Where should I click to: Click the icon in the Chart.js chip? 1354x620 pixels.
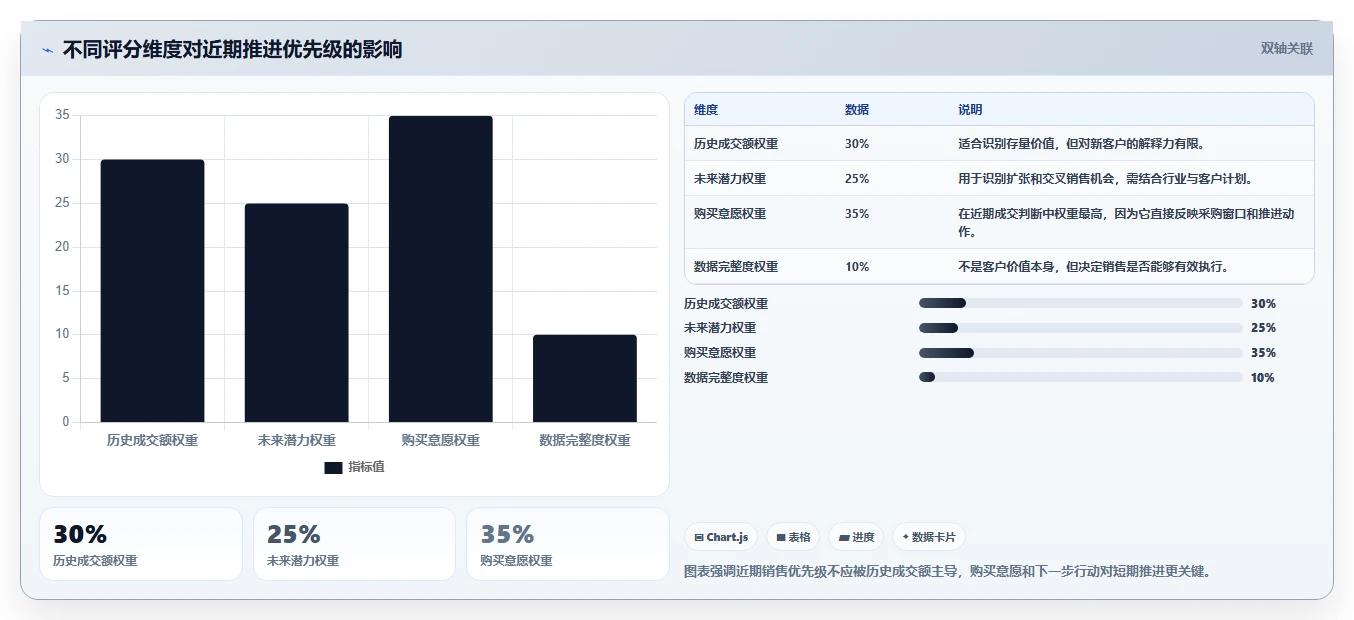[698, 537]
